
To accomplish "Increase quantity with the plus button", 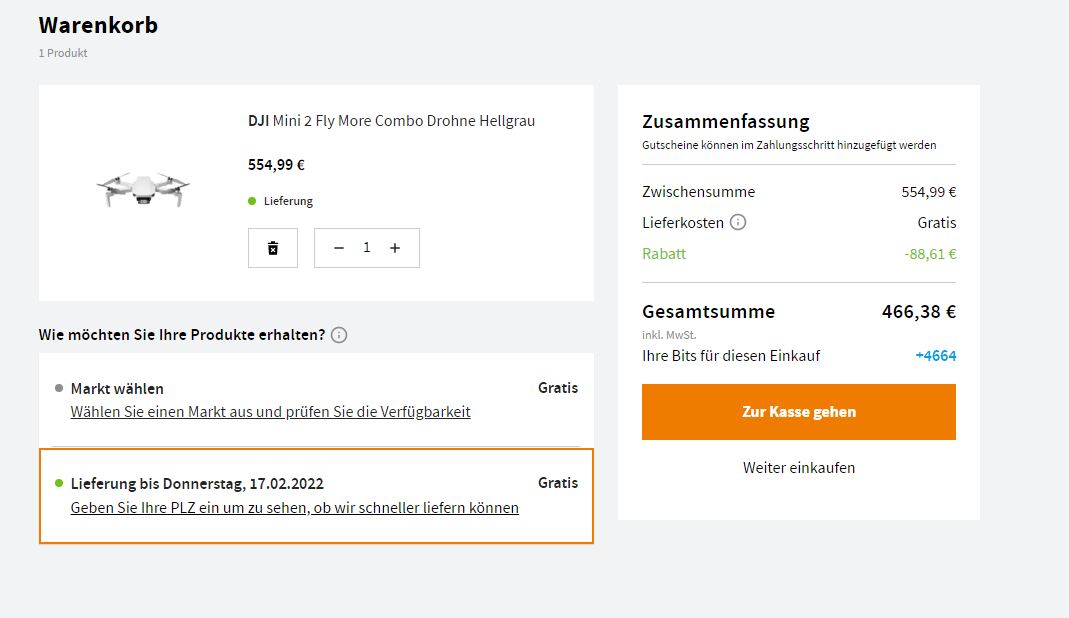I will coord(395,248).
